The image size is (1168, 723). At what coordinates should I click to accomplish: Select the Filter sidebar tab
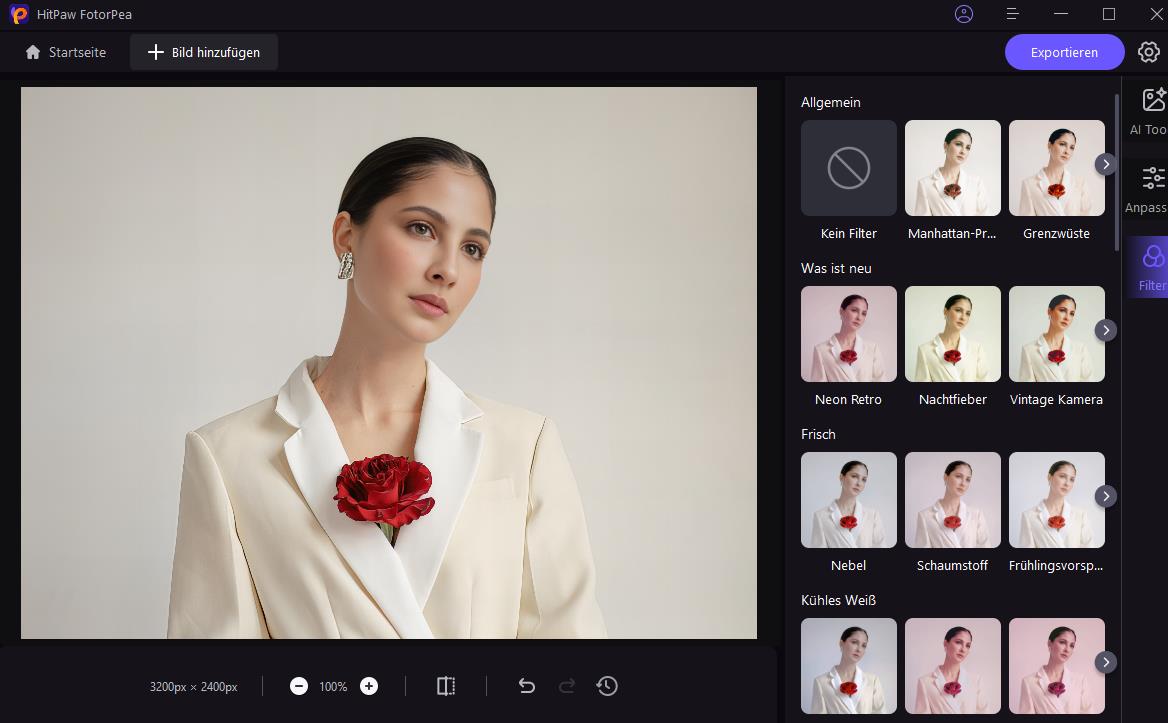pos(1148,267)
